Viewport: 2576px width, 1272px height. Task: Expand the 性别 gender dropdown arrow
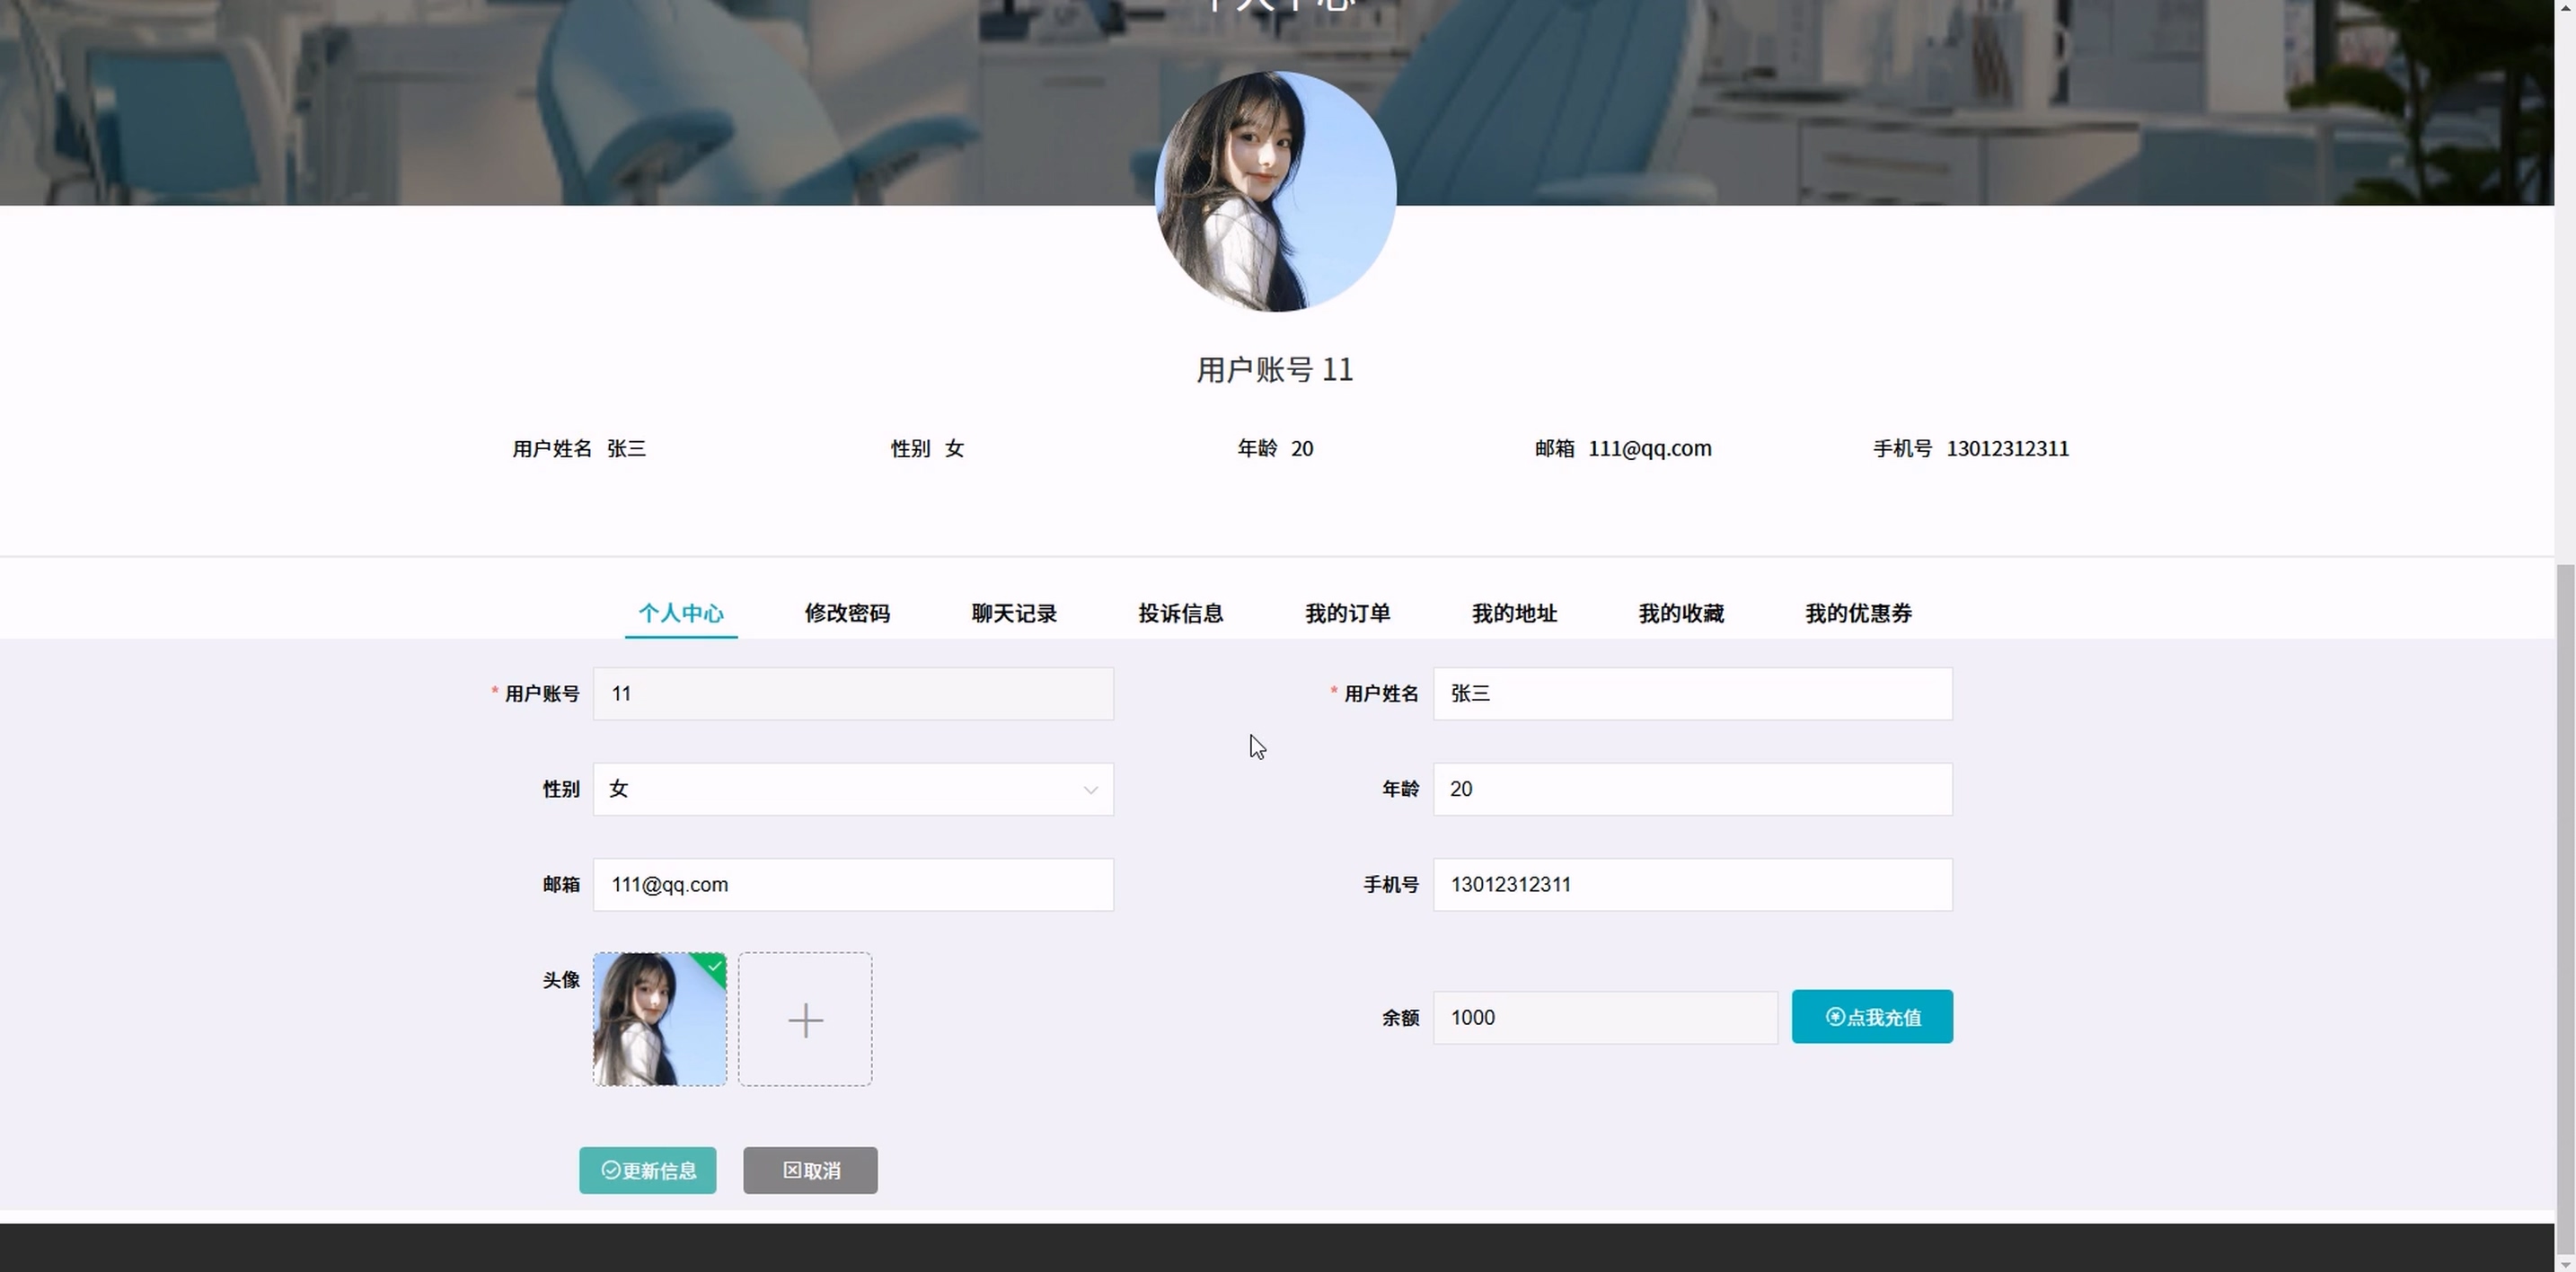pyautogui.click(x=1090, y=790)
